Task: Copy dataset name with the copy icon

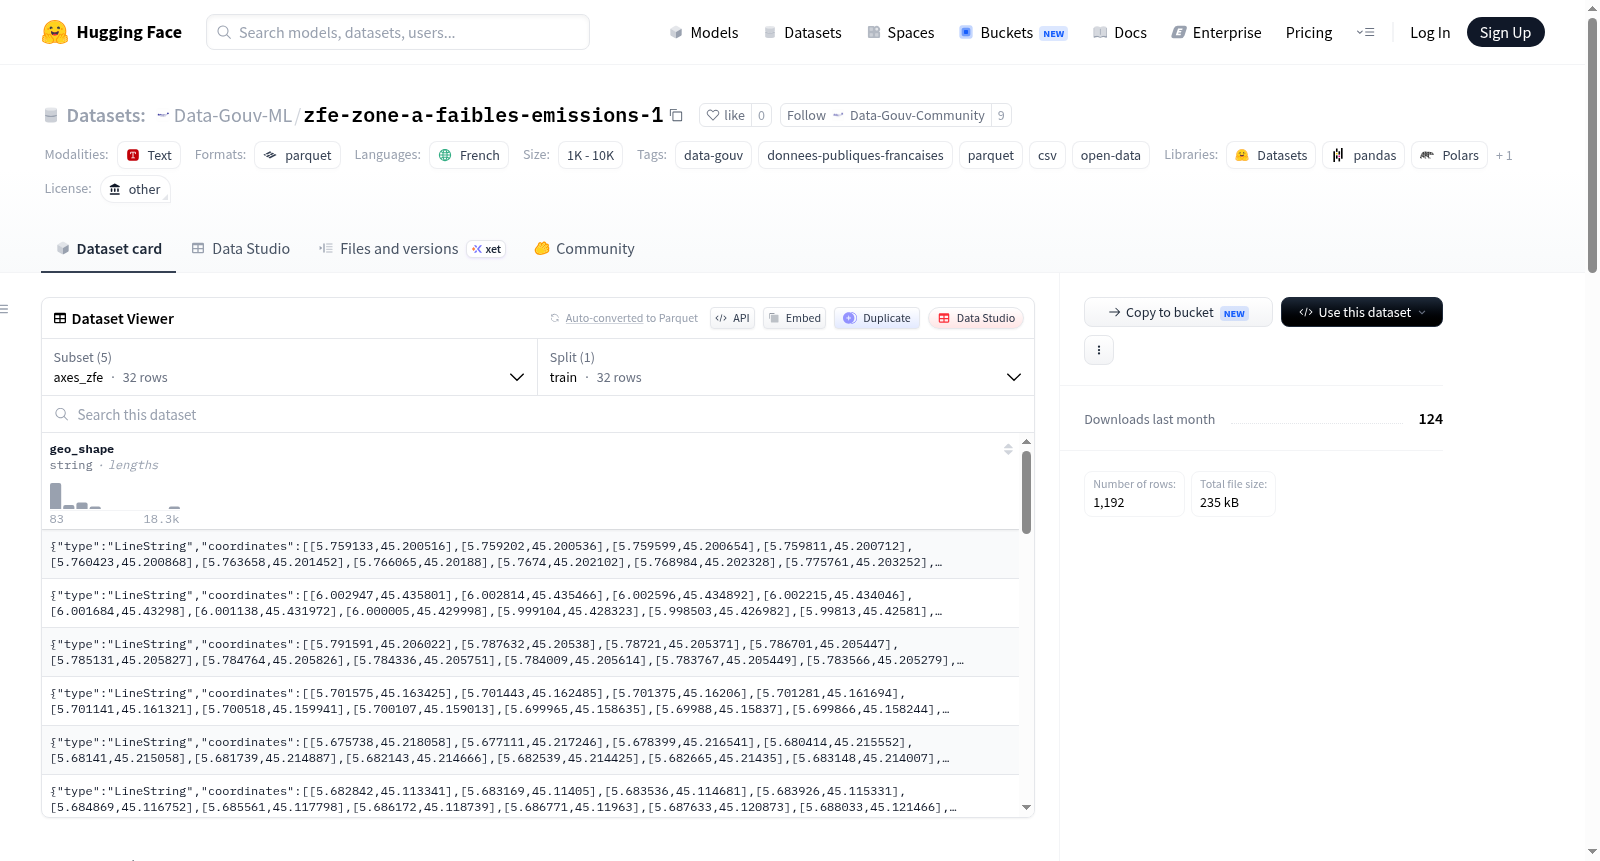Action: (x=676, y=115)
